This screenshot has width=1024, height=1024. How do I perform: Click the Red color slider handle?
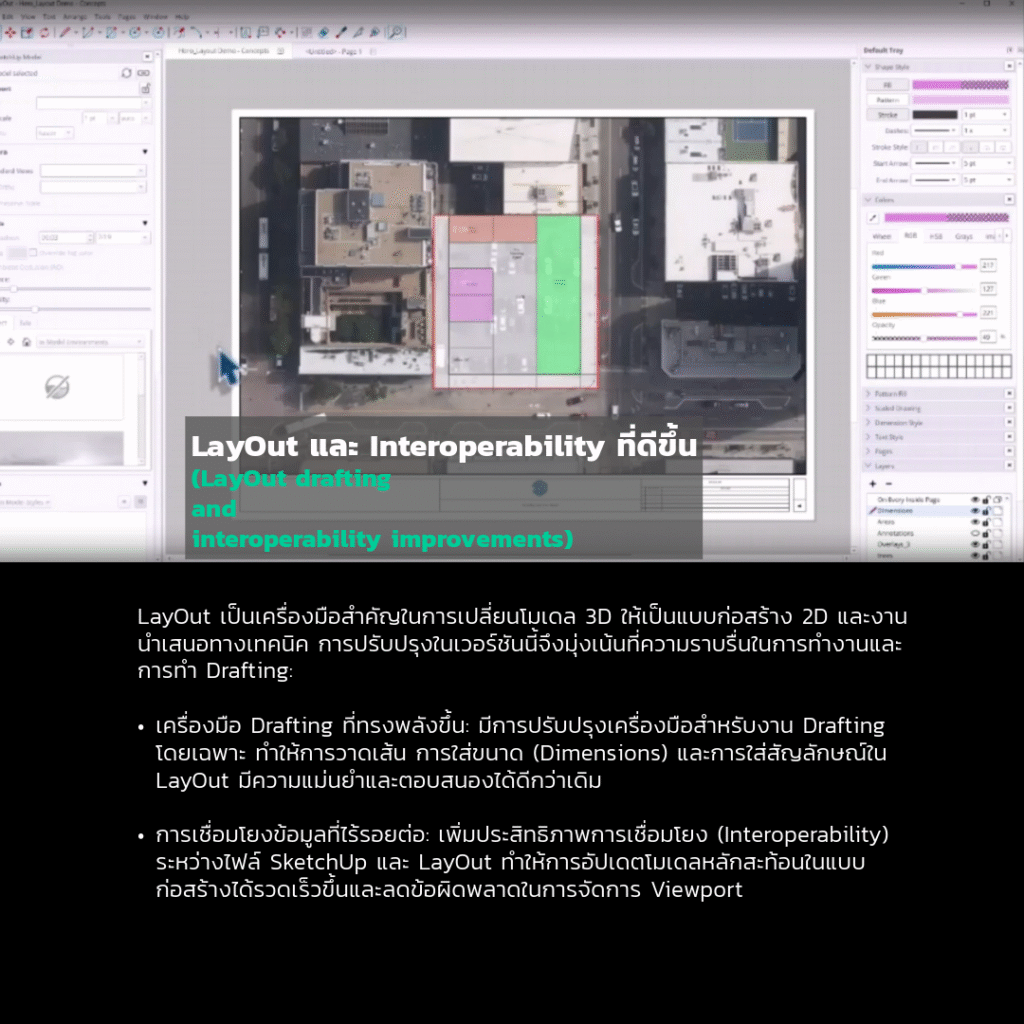click(957, 266)
